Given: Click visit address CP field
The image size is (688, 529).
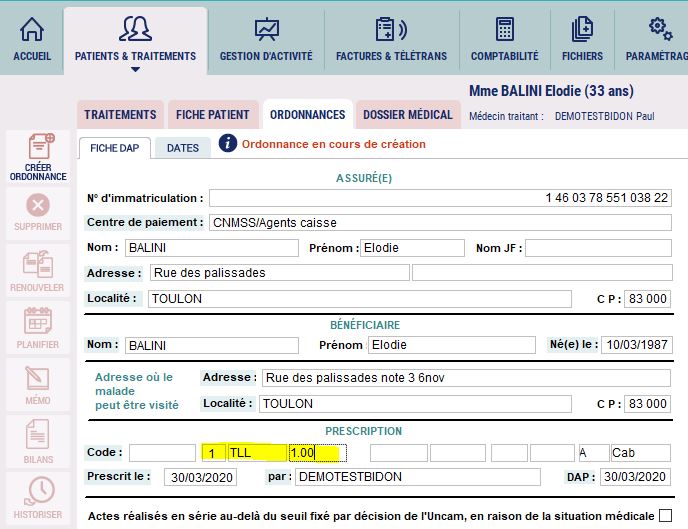Looking at the screenshot, I should coord(647,404).
